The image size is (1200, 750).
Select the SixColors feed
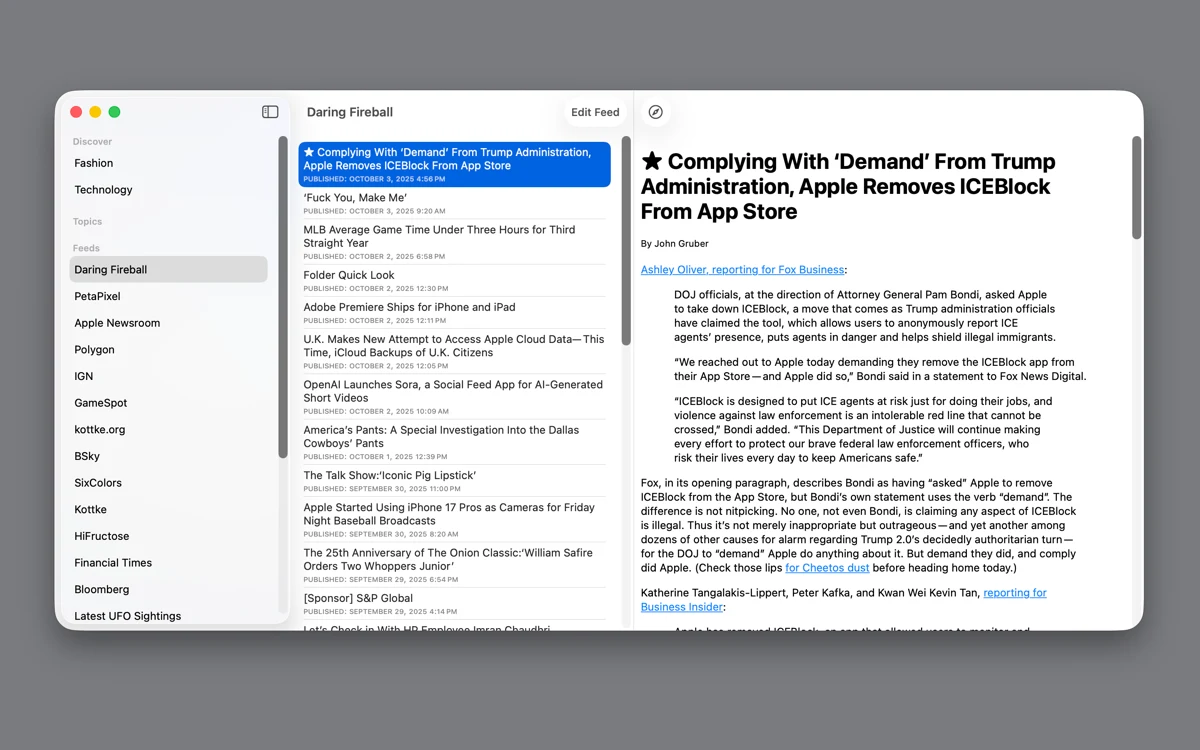tap(168, 483)
